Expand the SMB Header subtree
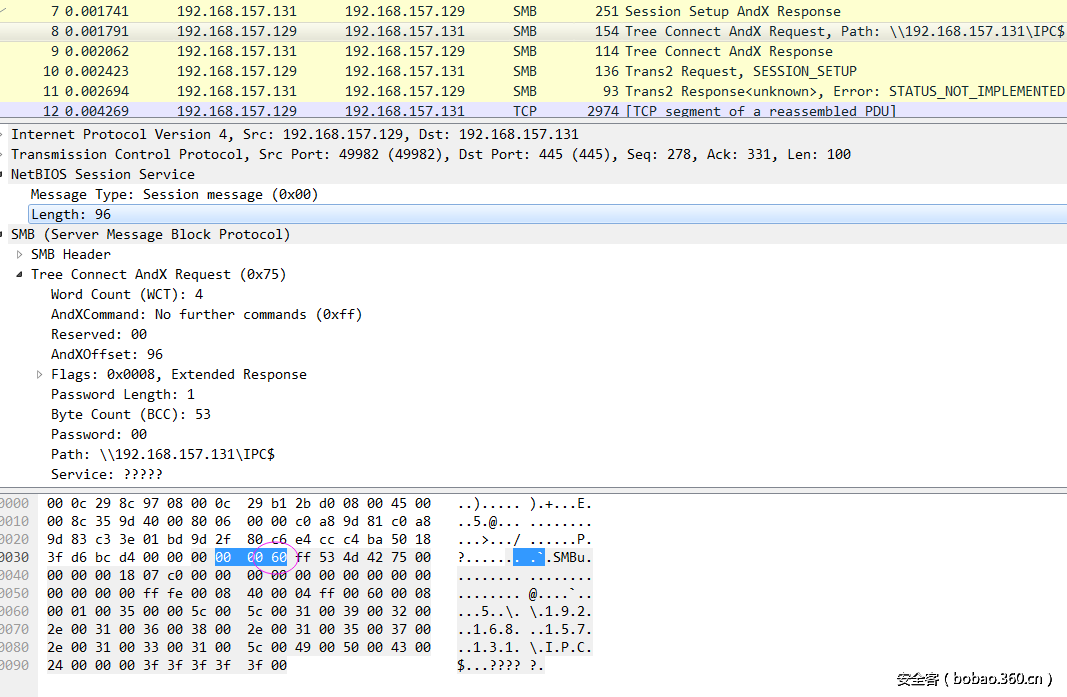1067x697 pixels. pyautogui.click(x=19, y=255)
